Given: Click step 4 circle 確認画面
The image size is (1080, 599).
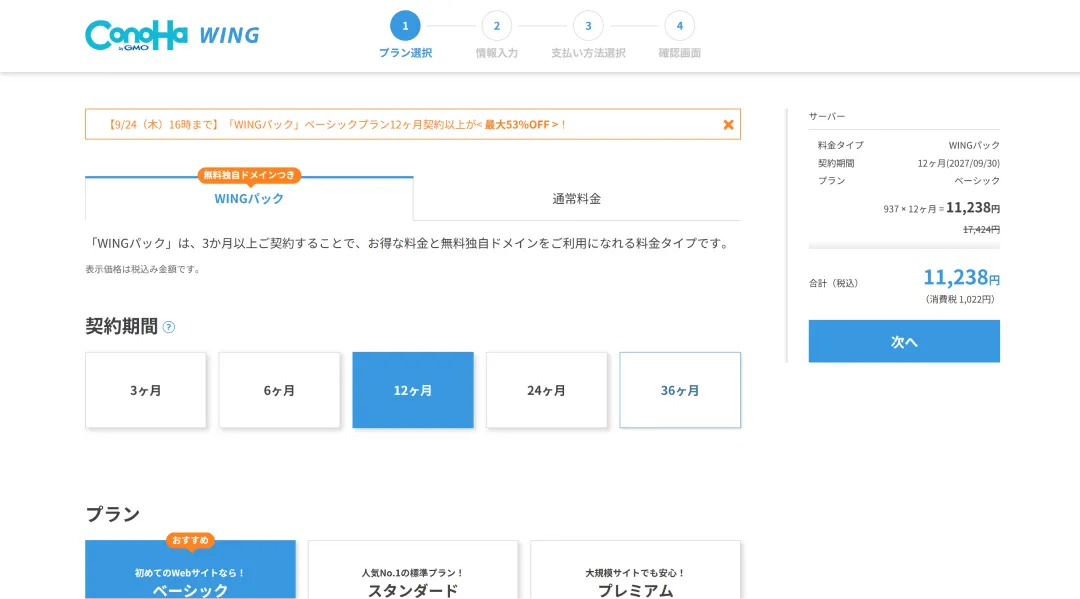Looking at the screenshot, I should pyautogui.click(x=680, y=26).
